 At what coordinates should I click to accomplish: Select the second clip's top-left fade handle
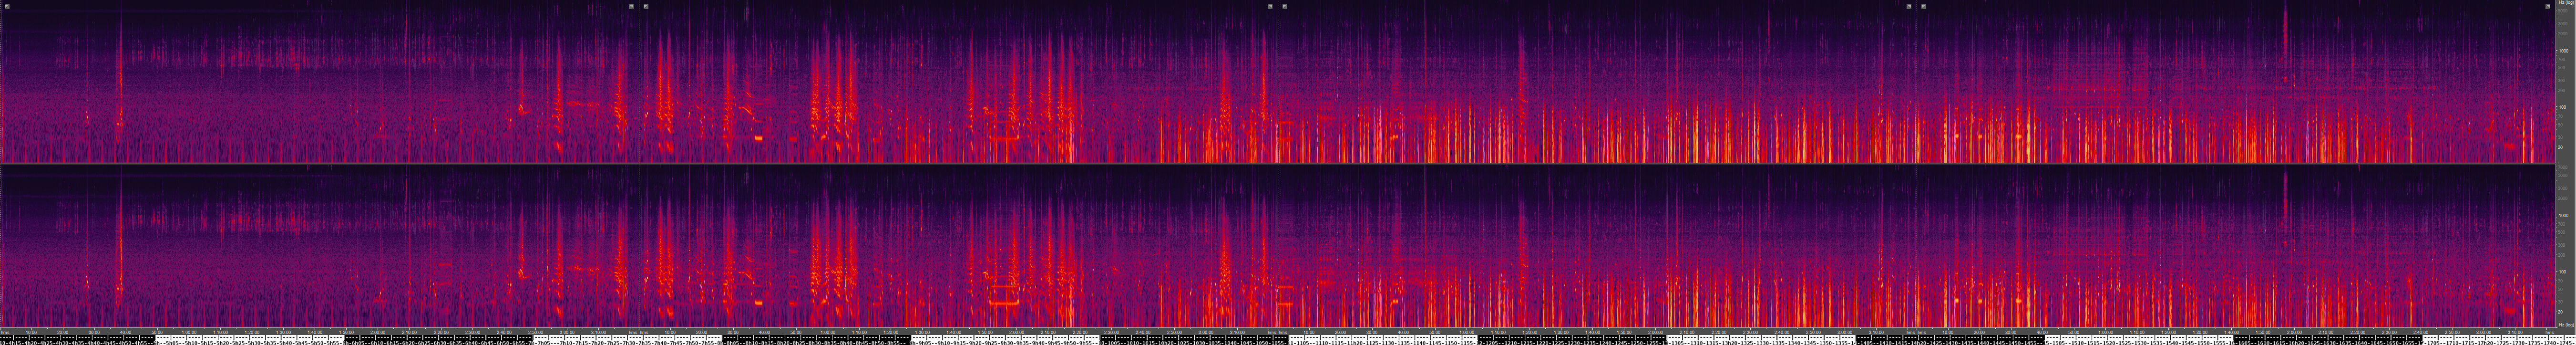tap(646, 6)
